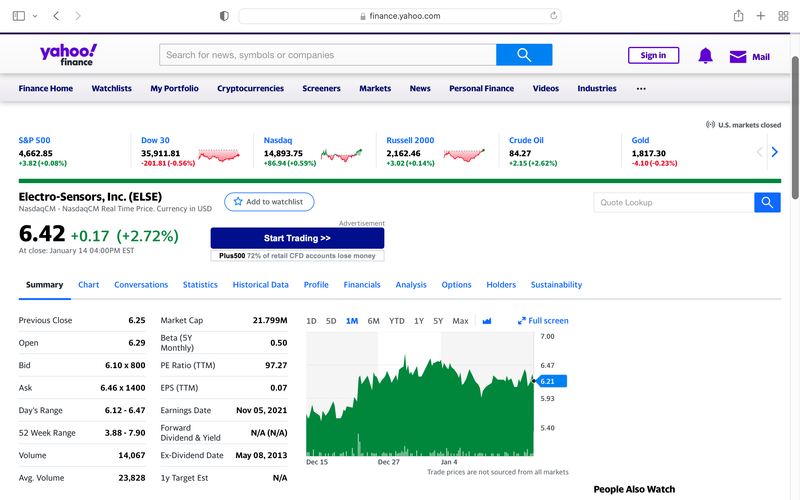Select the YTD chart range
800x500 pixels.
(396, 321)
